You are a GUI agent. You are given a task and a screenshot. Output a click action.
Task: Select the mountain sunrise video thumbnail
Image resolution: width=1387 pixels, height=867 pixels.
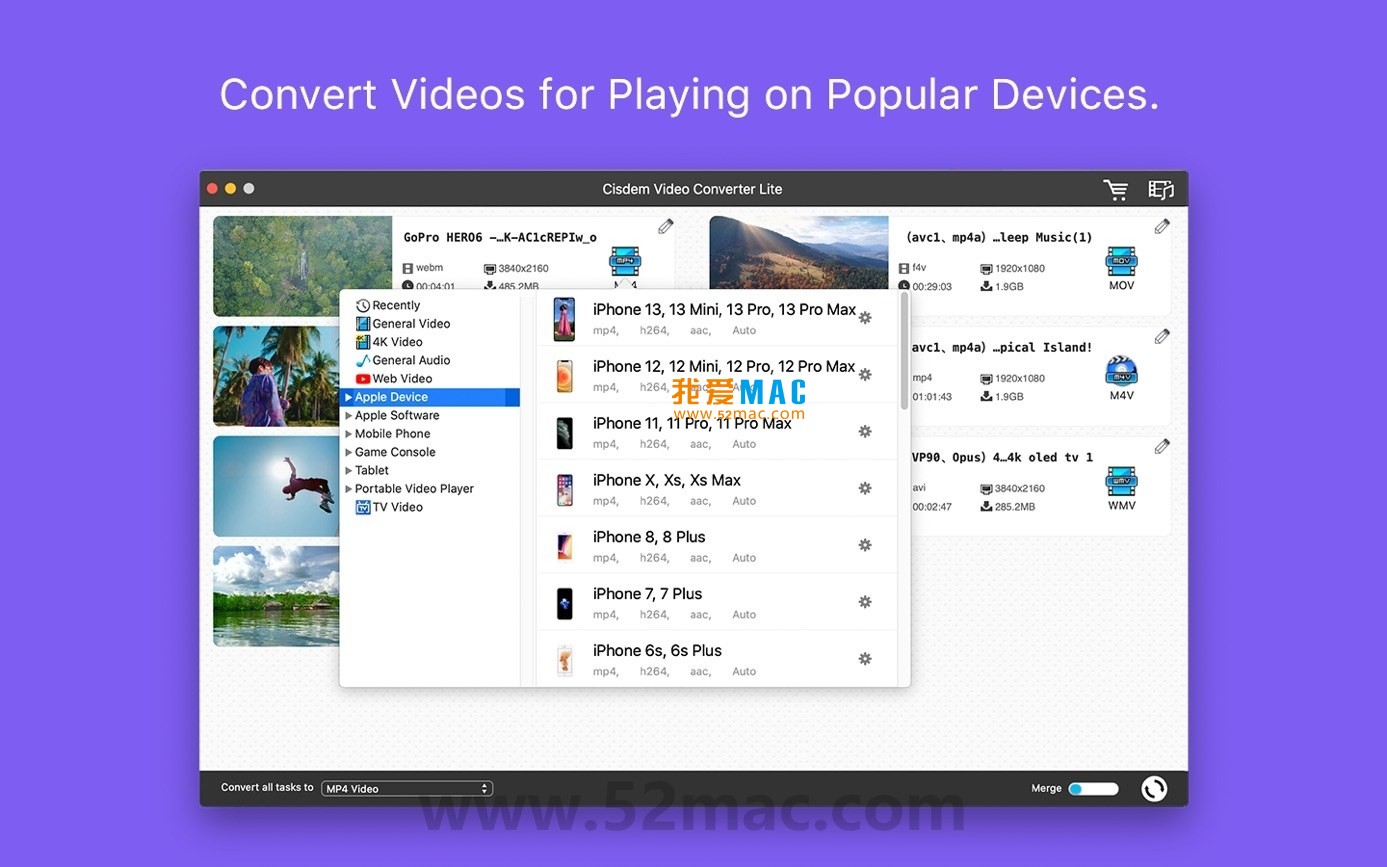click(x=799, y=254)
